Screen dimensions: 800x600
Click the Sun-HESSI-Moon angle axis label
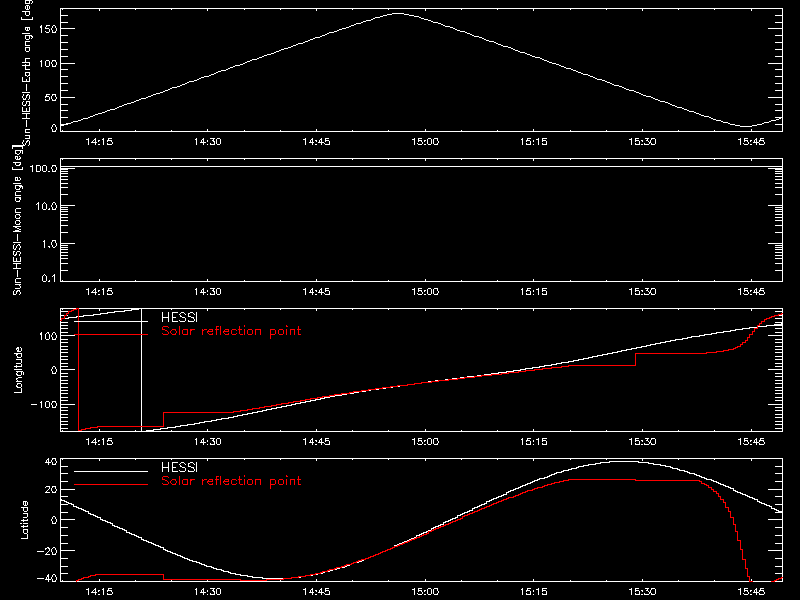click(17, 220)
